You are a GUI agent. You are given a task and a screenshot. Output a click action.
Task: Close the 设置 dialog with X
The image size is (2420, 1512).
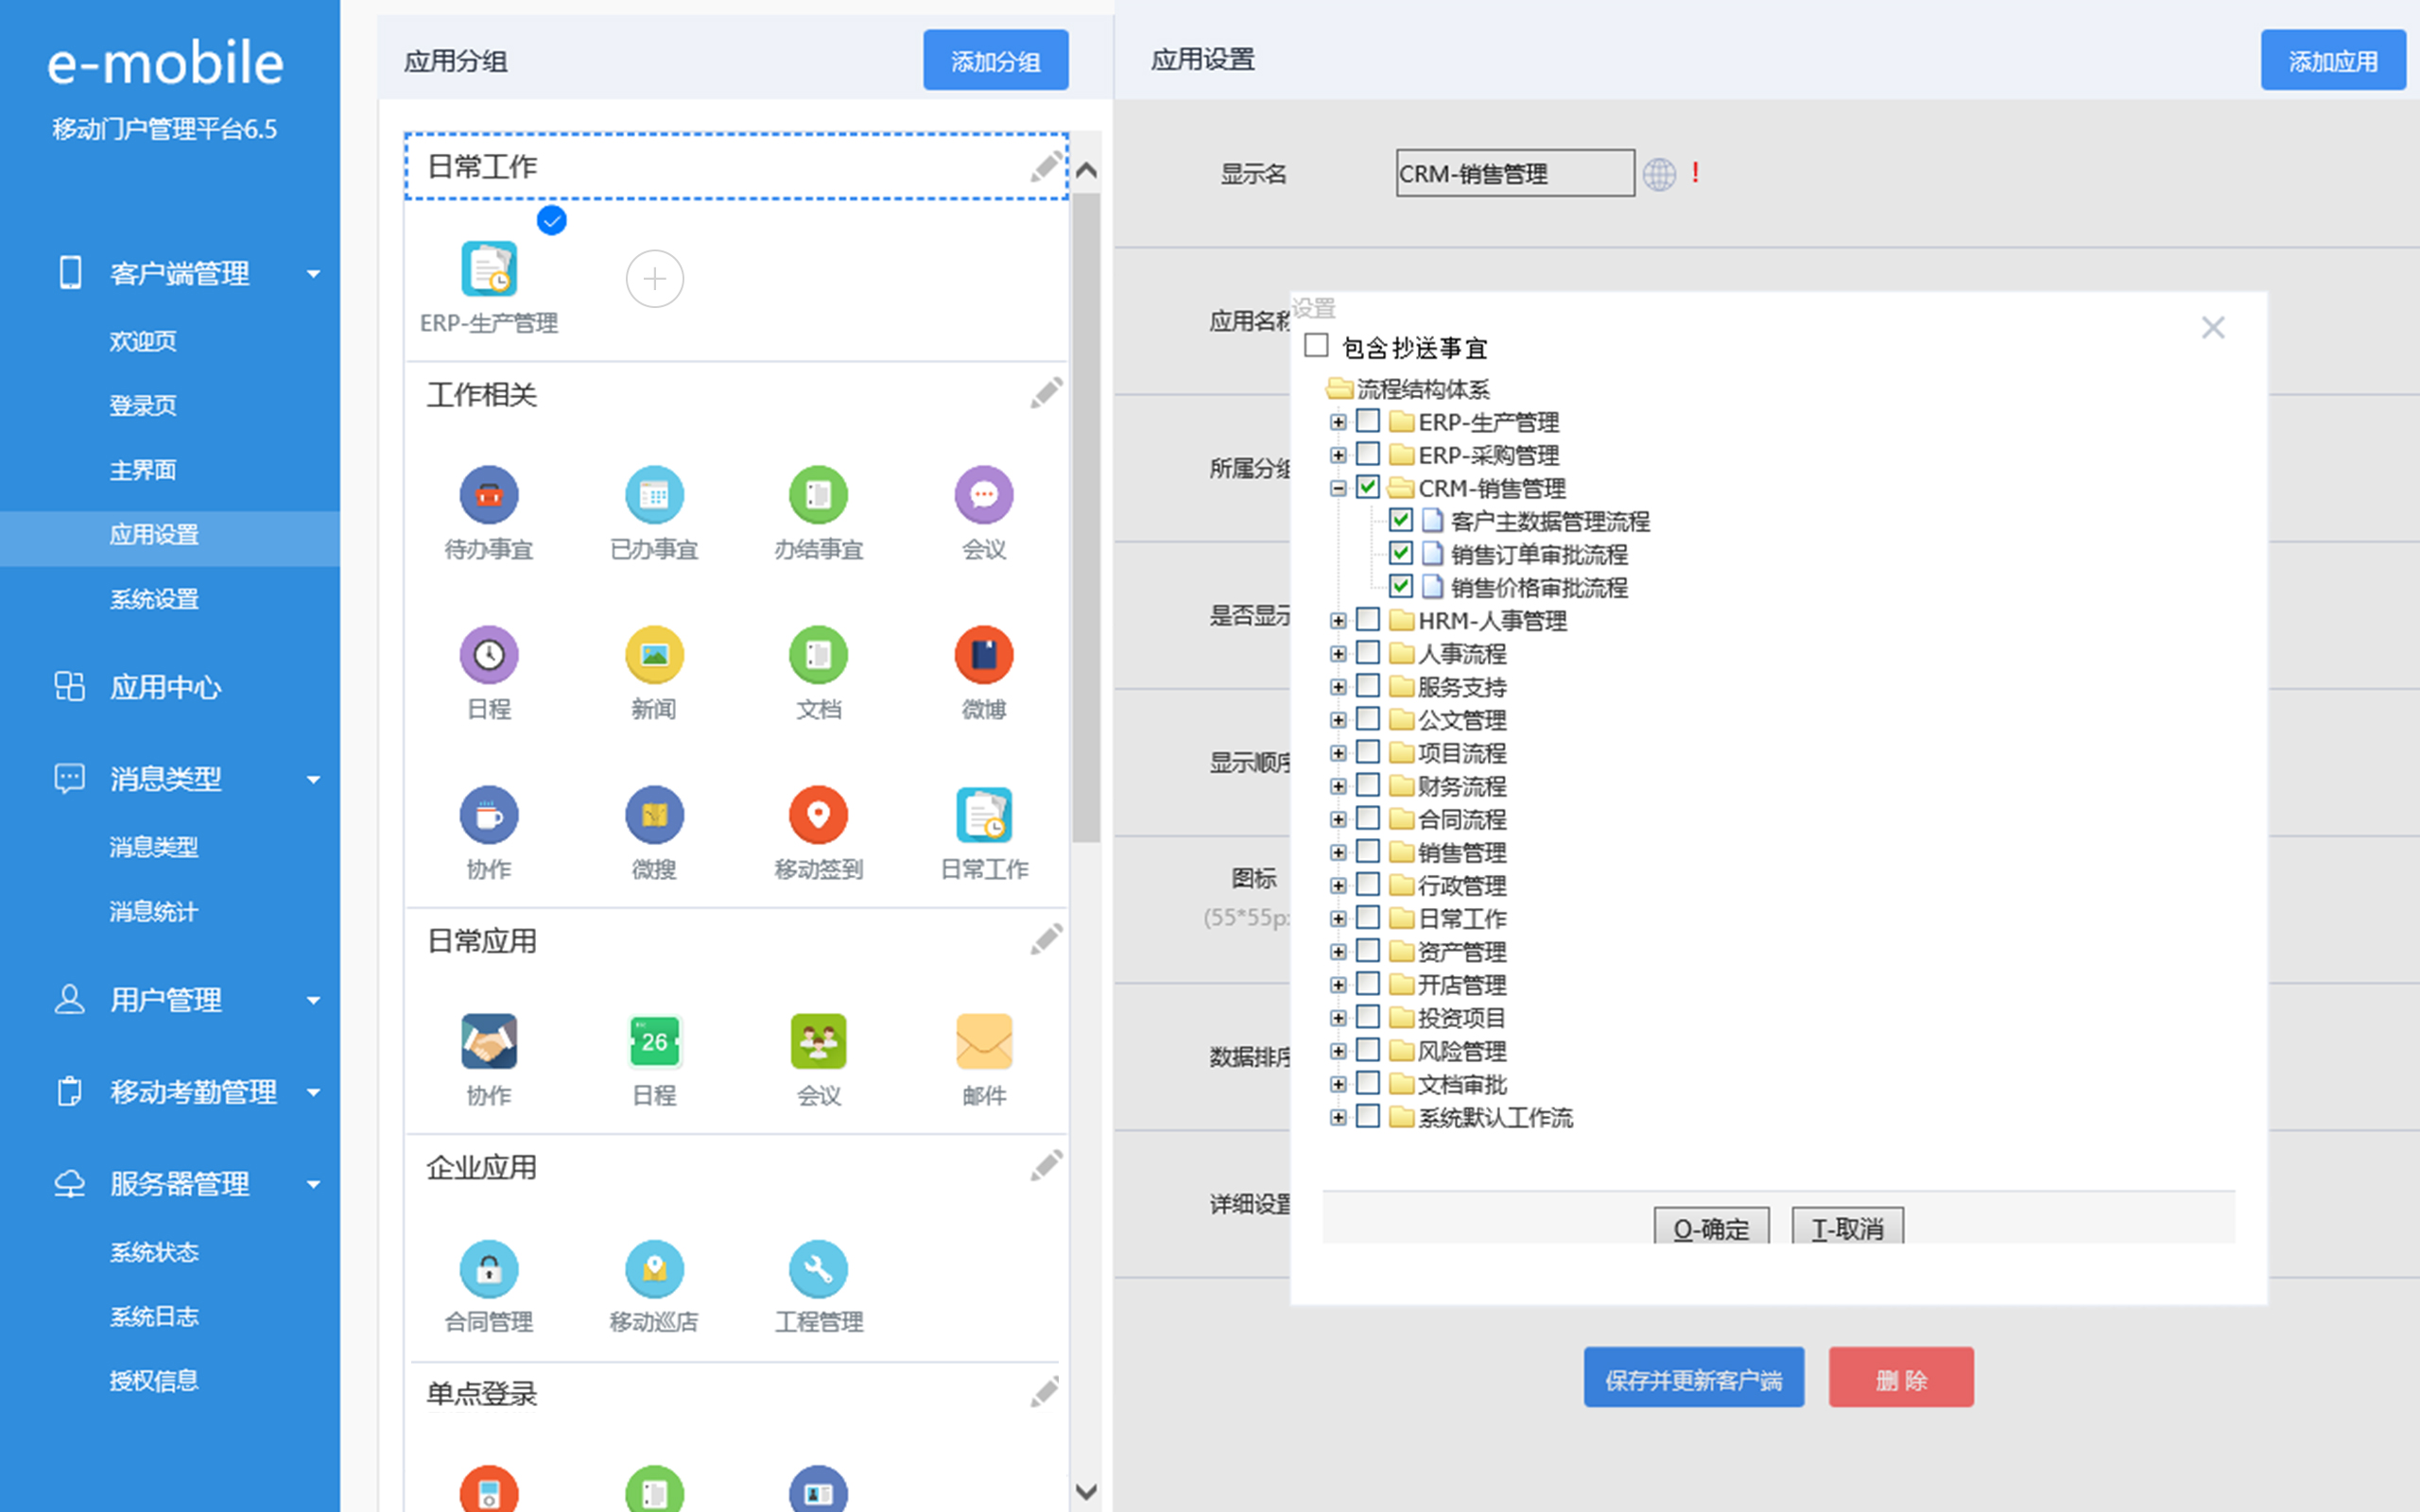2212,327
